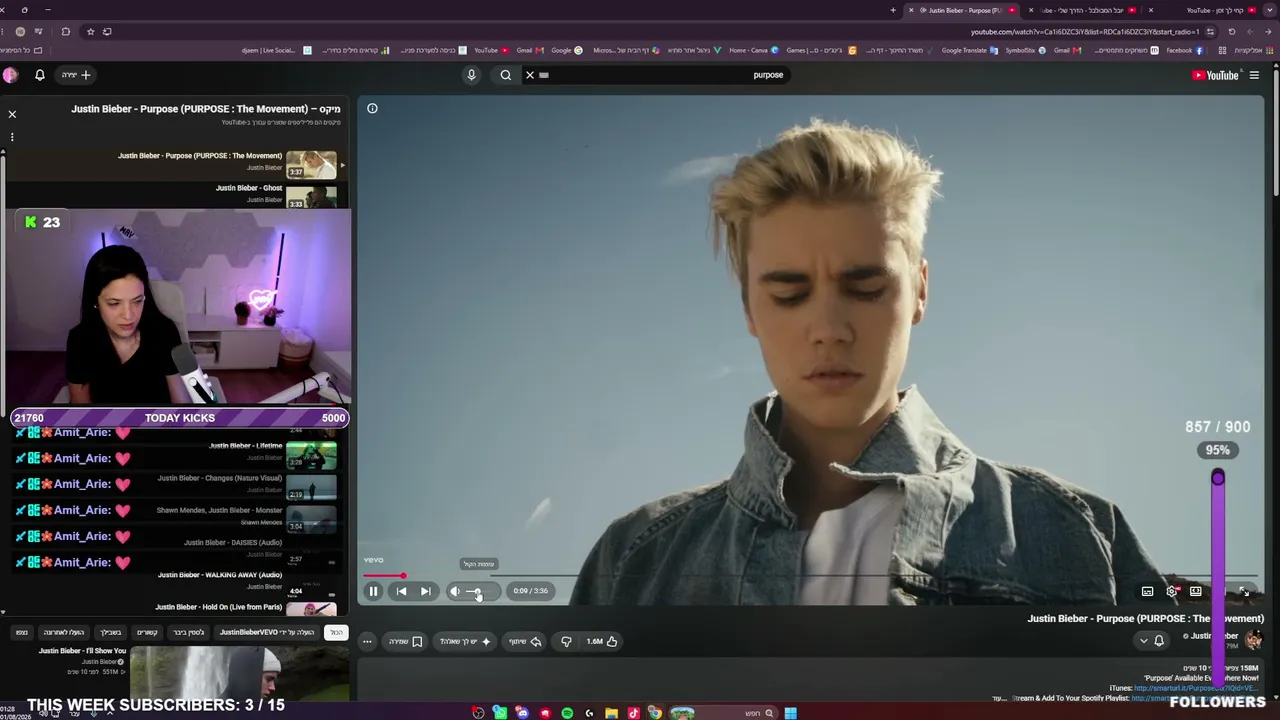Reload the page with the browser refresh icon
Screen dimensions: 1280x720
click(x=1232, y=31)
